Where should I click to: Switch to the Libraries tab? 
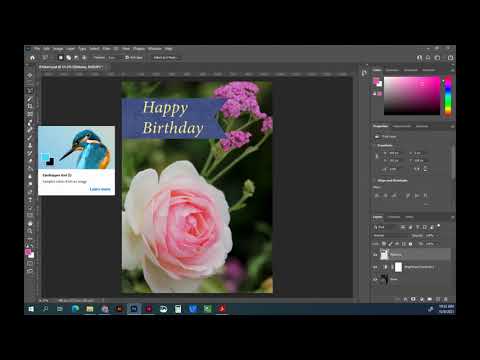[x=422, y=126]
